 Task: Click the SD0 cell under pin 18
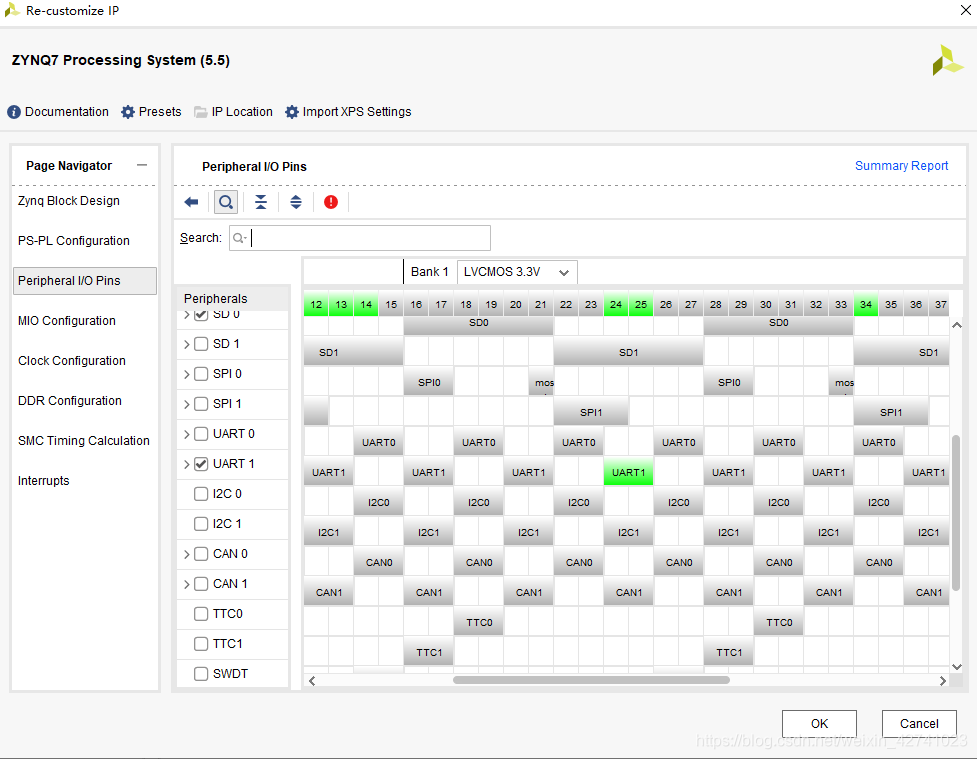[x=479, y=323]
